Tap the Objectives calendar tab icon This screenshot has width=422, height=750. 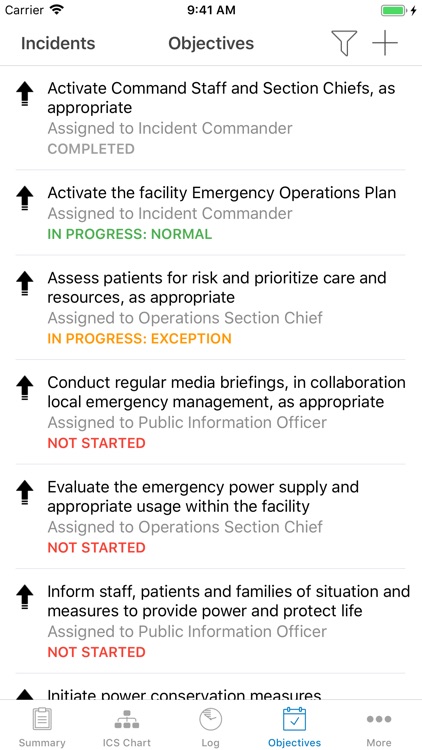click(x=294, y=719)
